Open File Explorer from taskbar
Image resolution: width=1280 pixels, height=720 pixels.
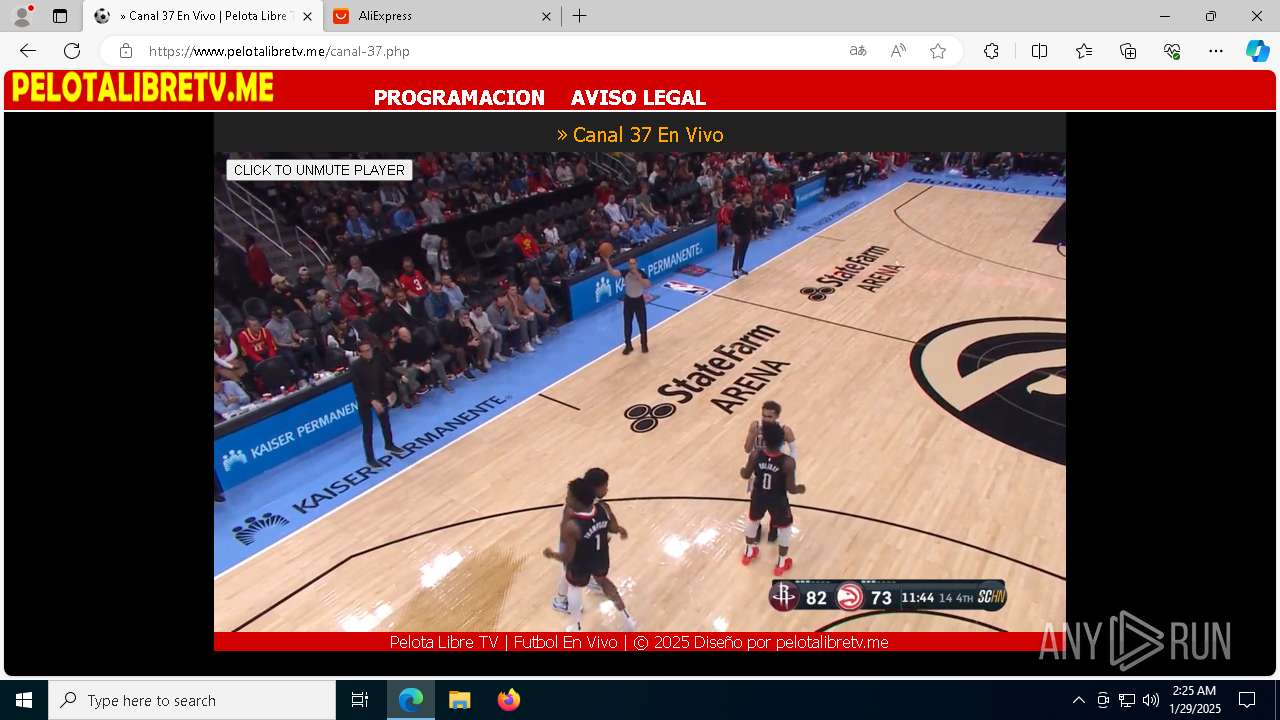[459, 700]
